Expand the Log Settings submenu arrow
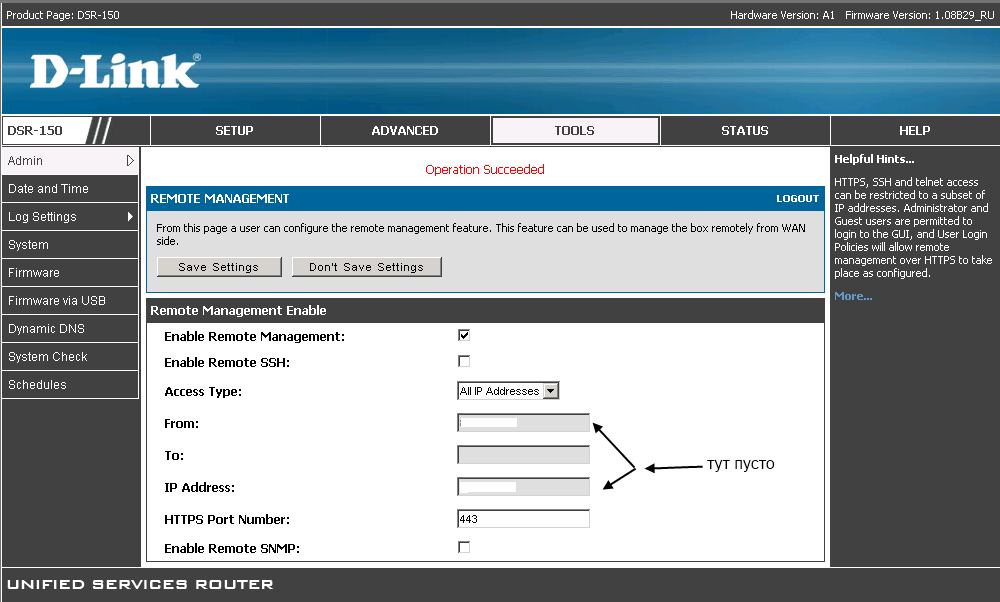 (x=130, y=216)
